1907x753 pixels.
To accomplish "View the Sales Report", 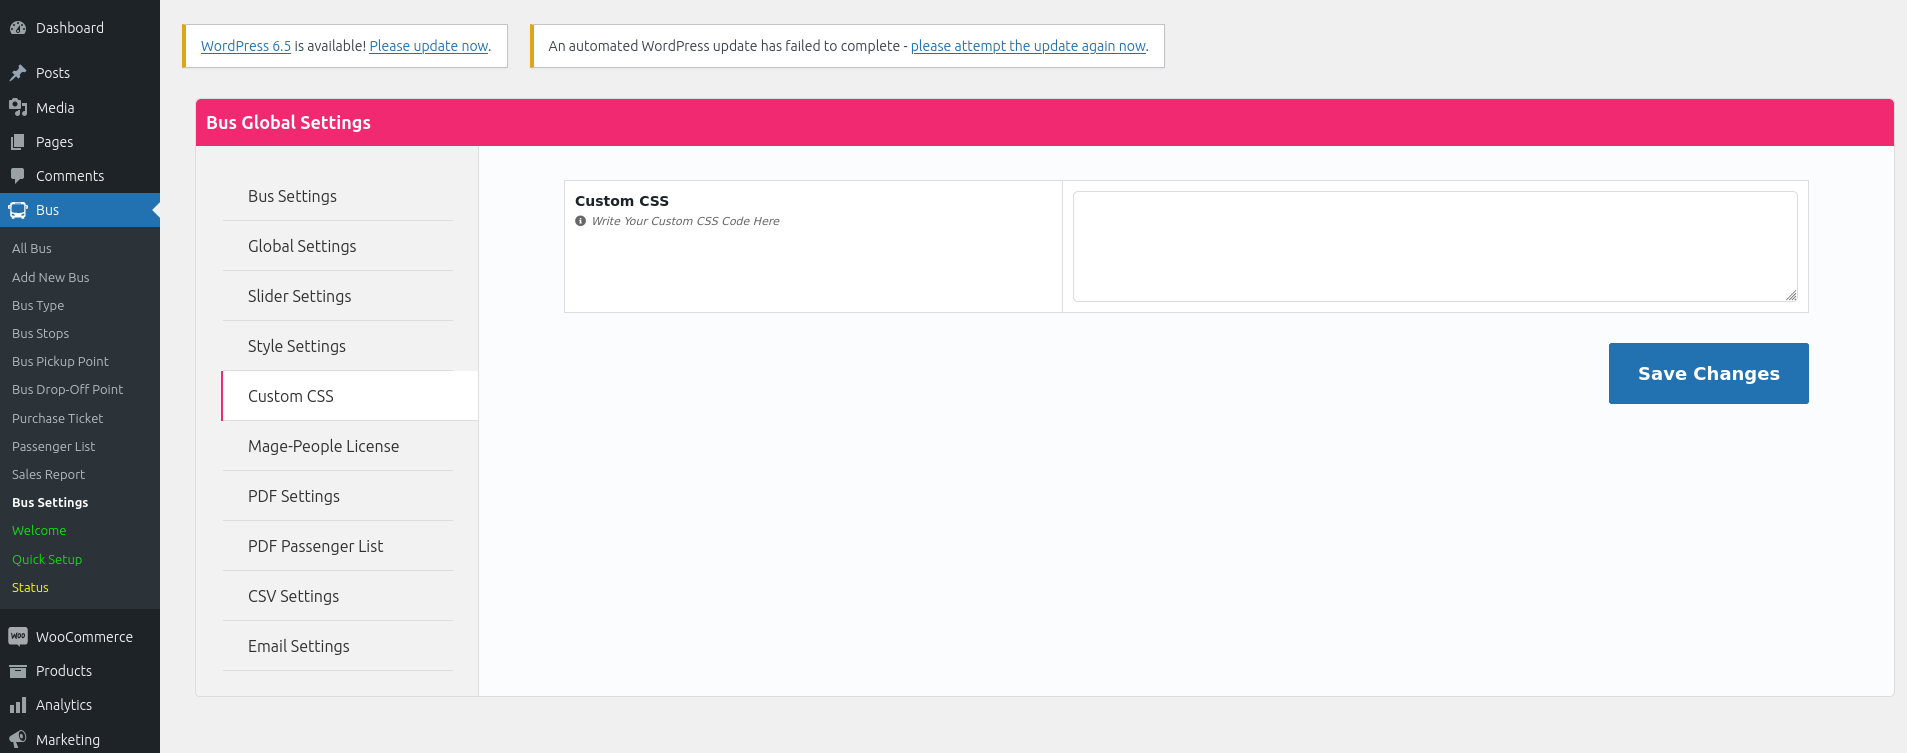I will pos(48,474).
